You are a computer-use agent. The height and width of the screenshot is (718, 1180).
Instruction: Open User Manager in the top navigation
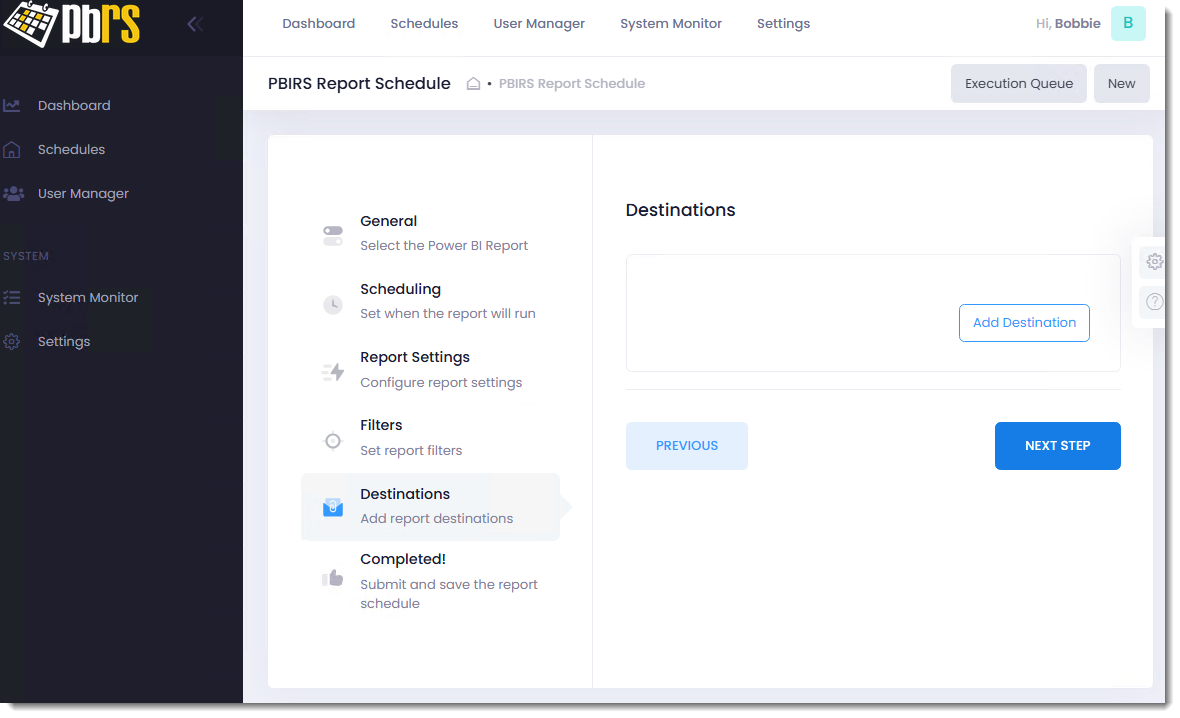click(x=539, y=24)
